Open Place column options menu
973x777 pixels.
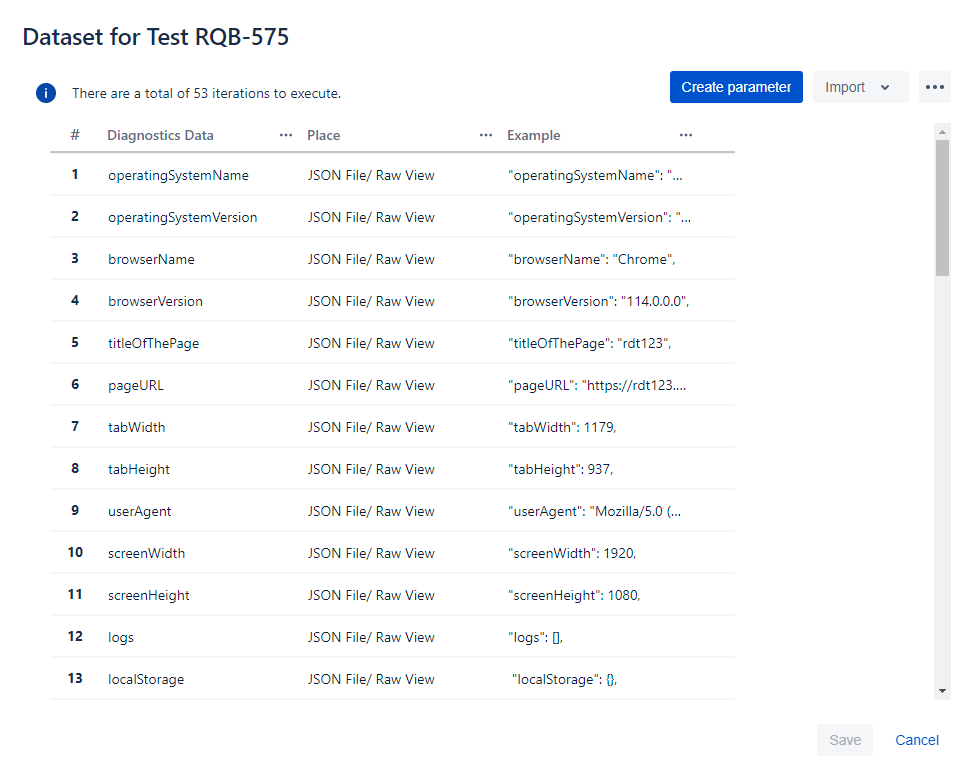pyautogui.click(x=486, y=135)
